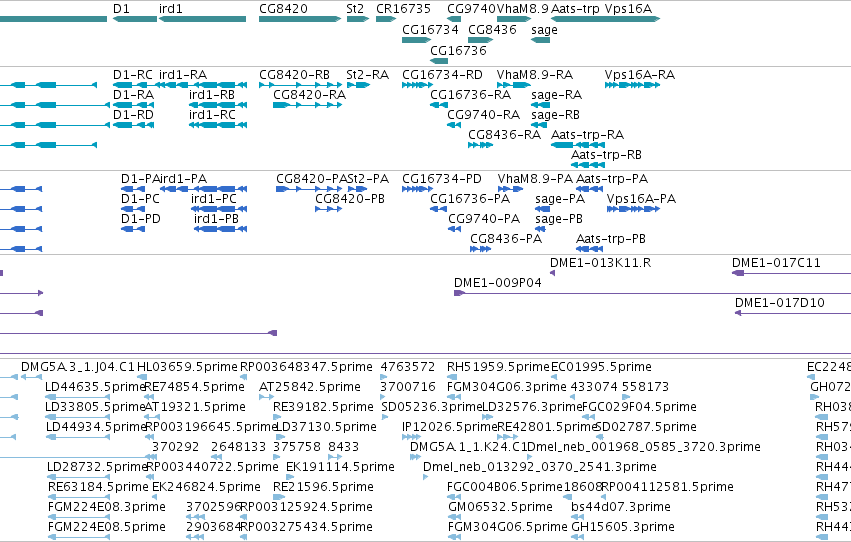The image size is (851, 542).
Task: Click the Aats-trp-RB transcript label
Action: coord(606,155)
